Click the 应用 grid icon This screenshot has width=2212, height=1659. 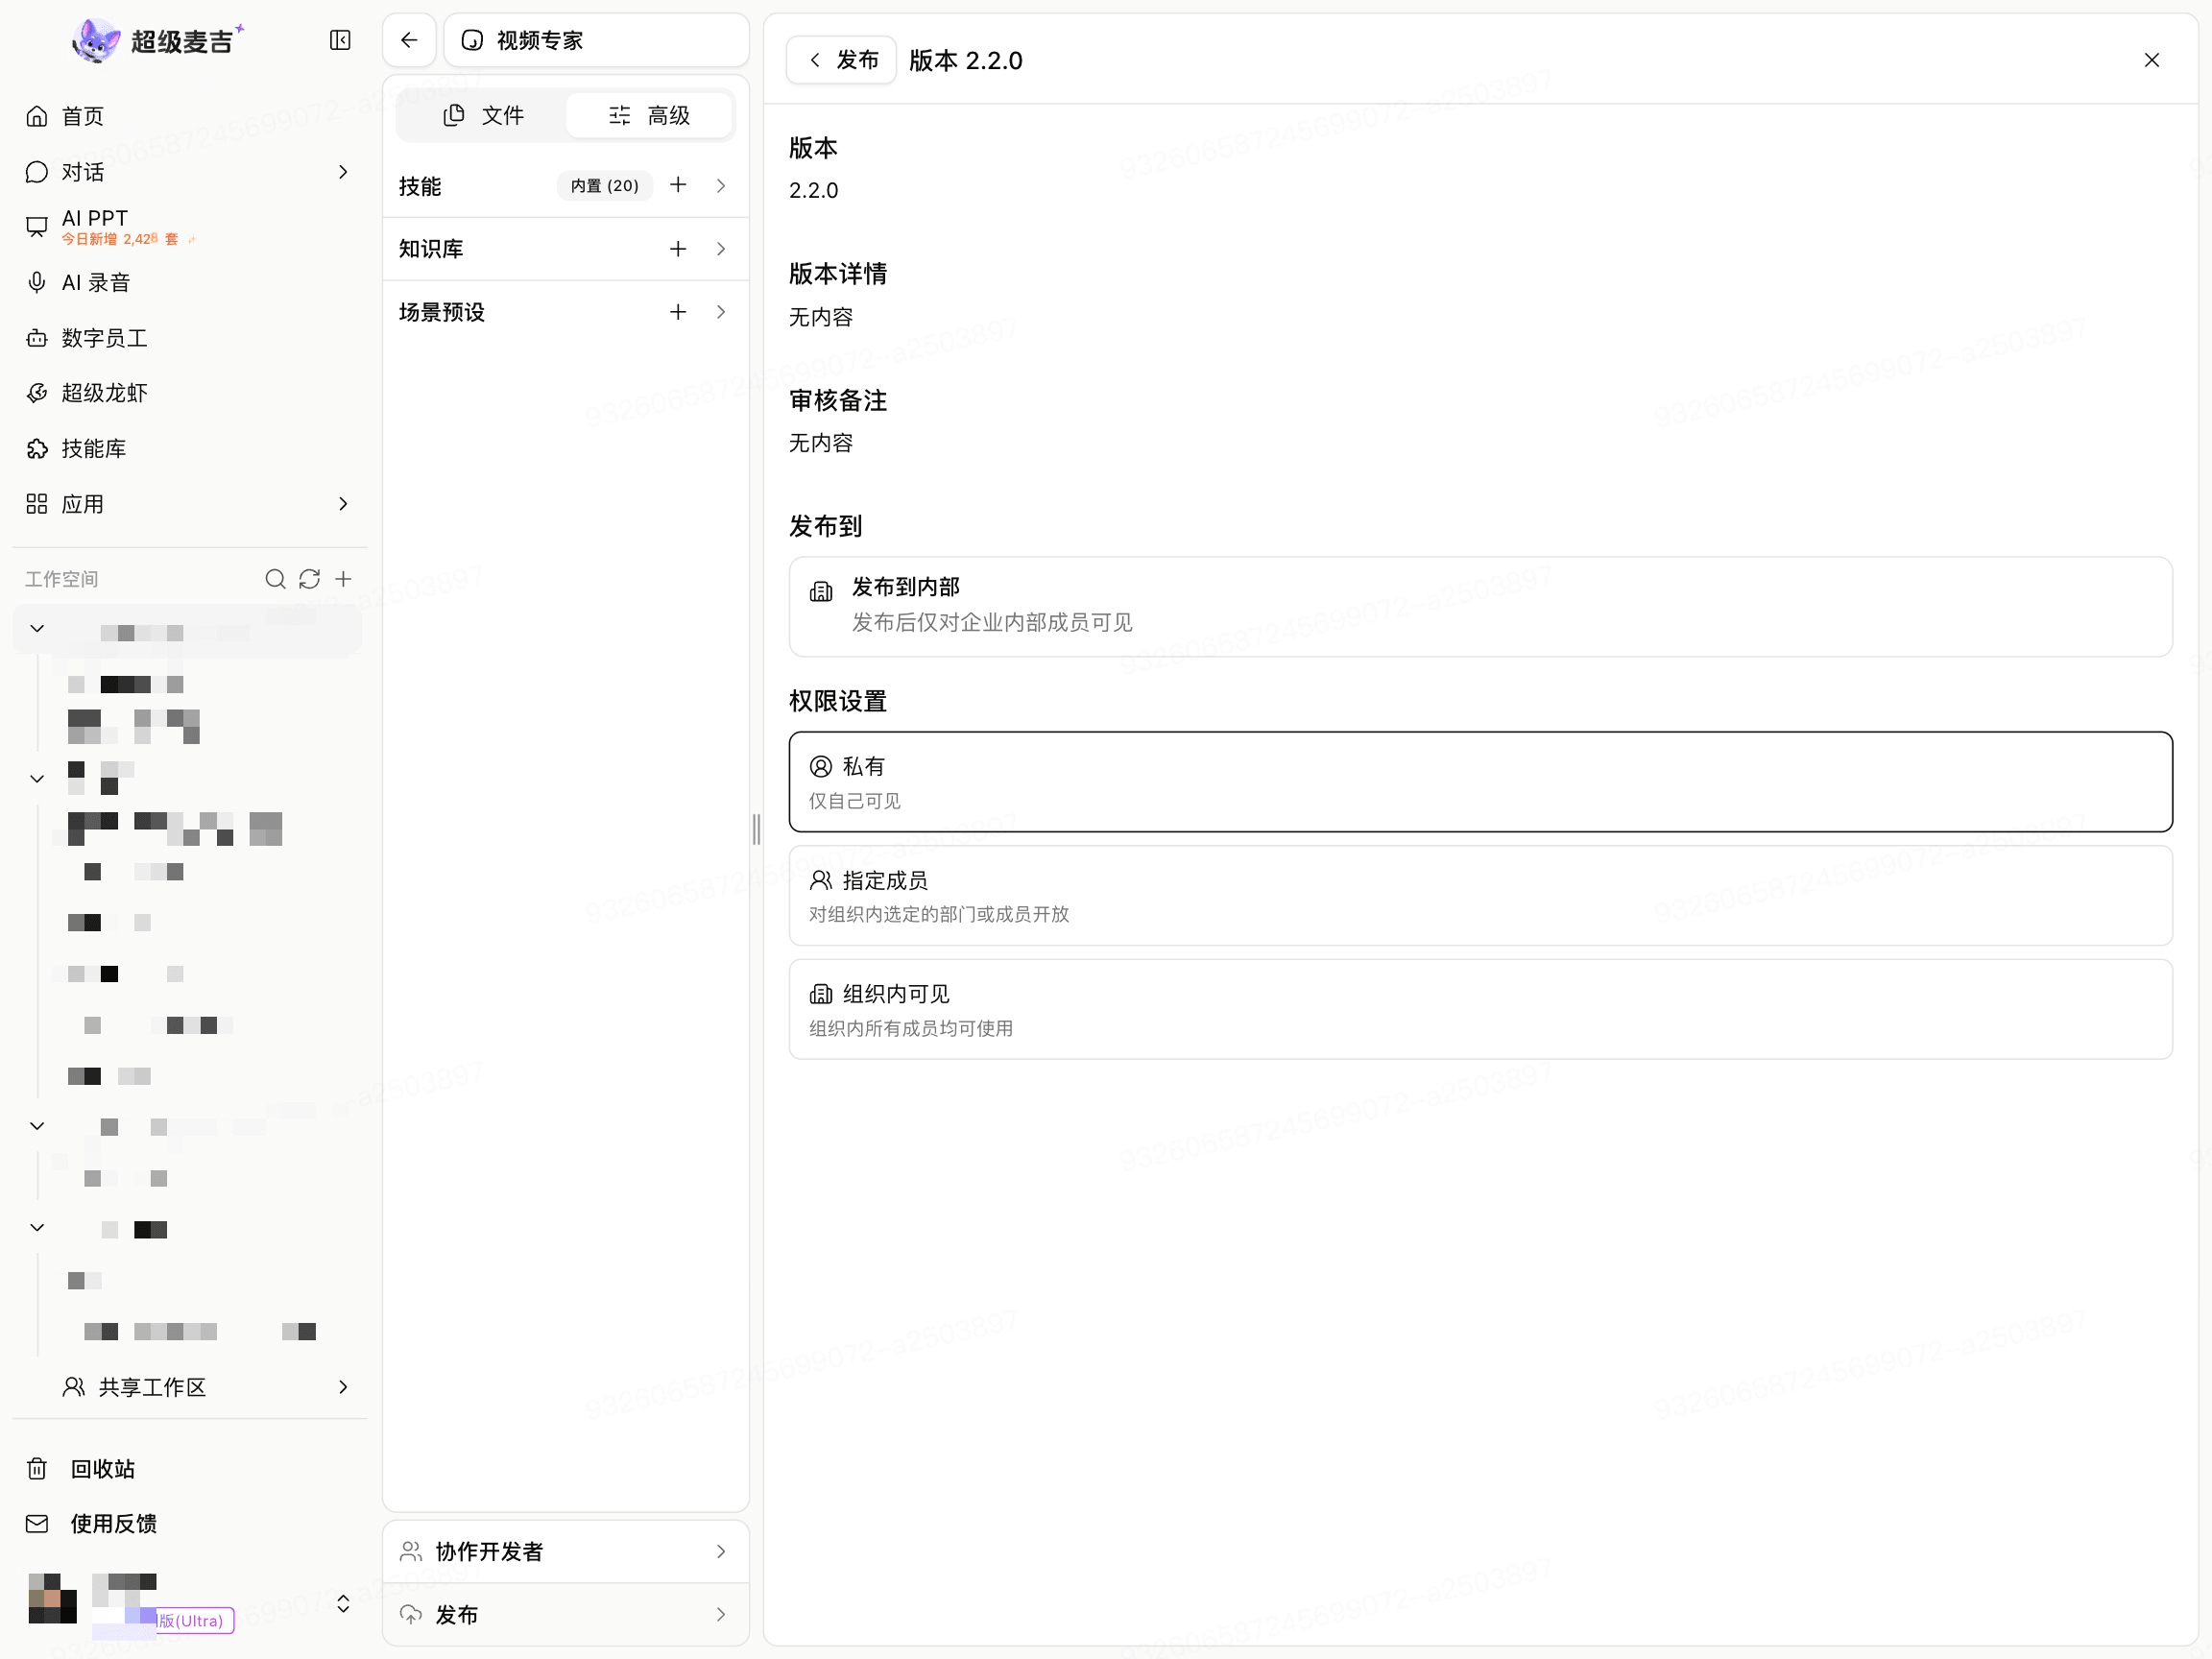click(37, 504)
